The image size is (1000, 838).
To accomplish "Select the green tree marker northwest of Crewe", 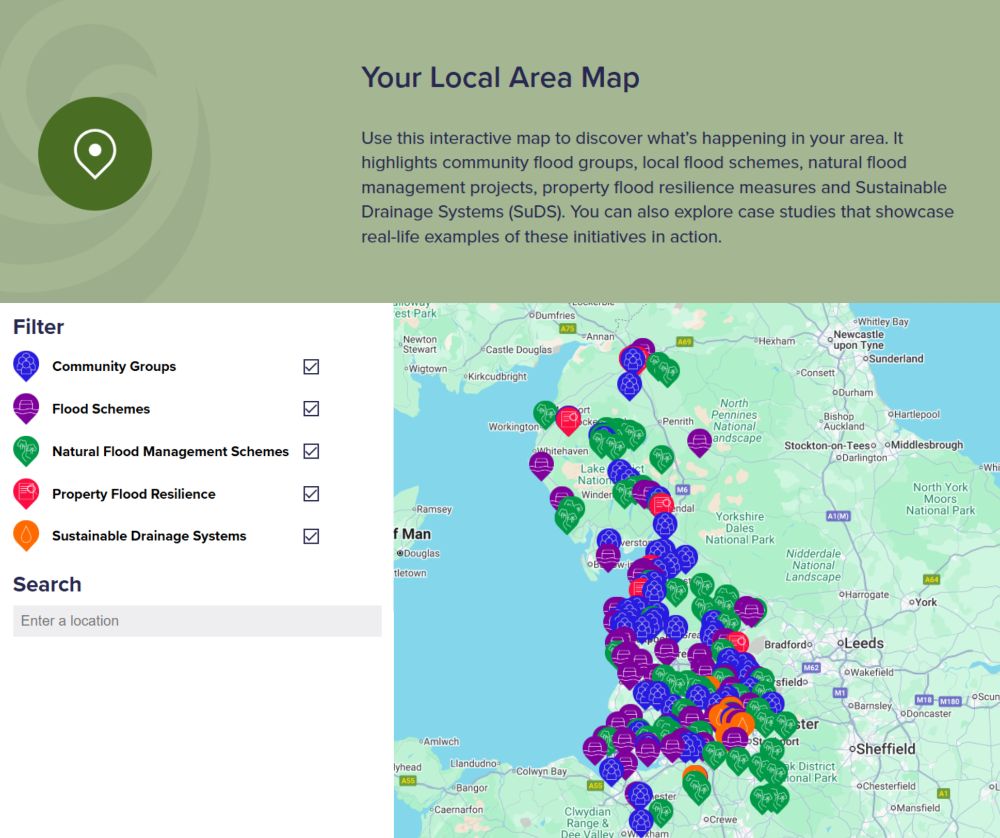I will (696, 790).
